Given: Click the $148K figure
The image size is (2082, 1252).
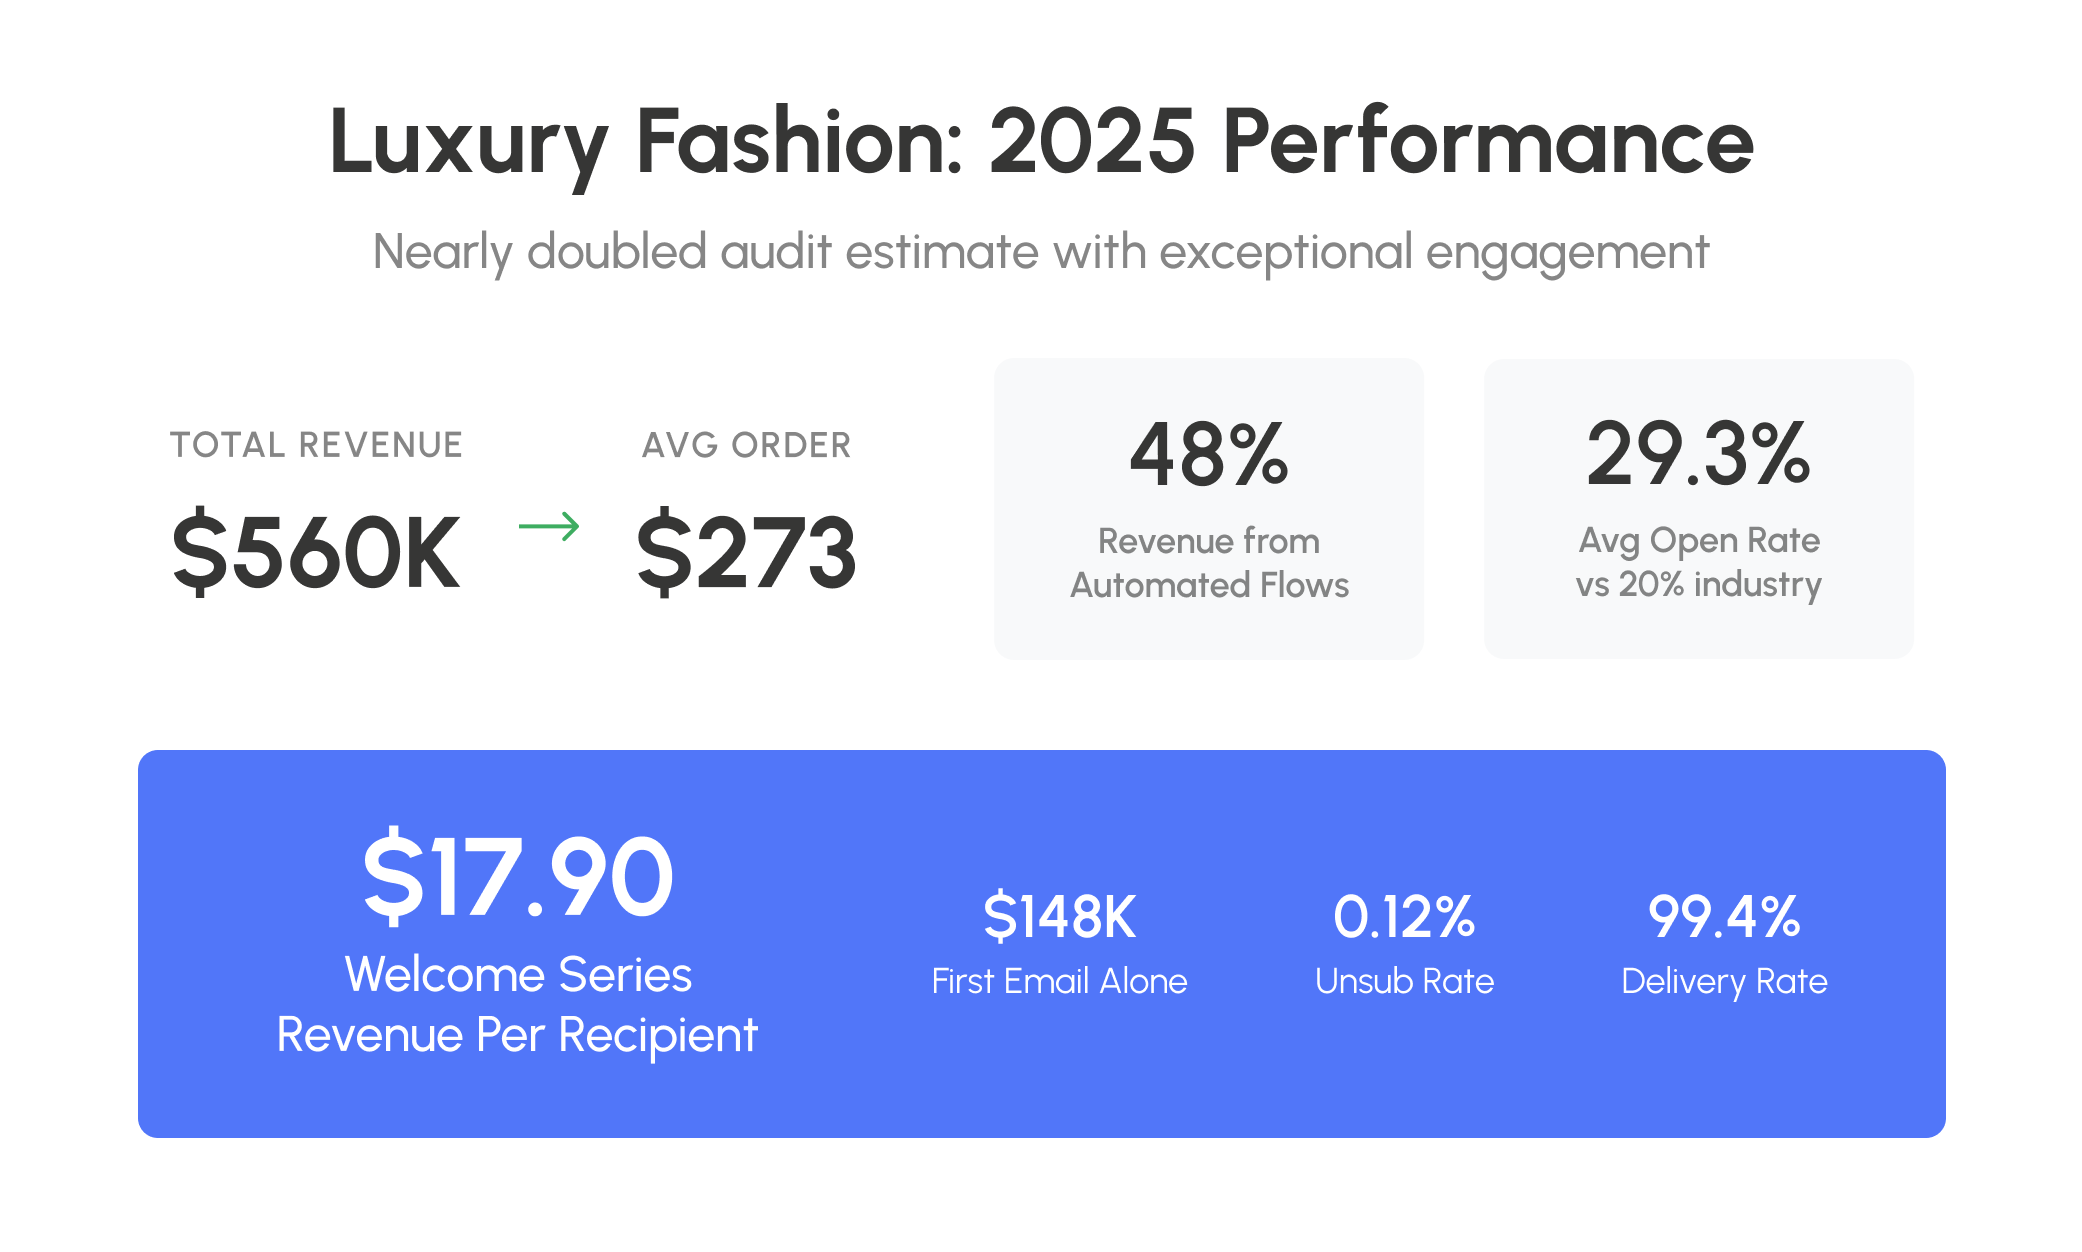Looking at the screenshot, I should (x=1059, y=917).
